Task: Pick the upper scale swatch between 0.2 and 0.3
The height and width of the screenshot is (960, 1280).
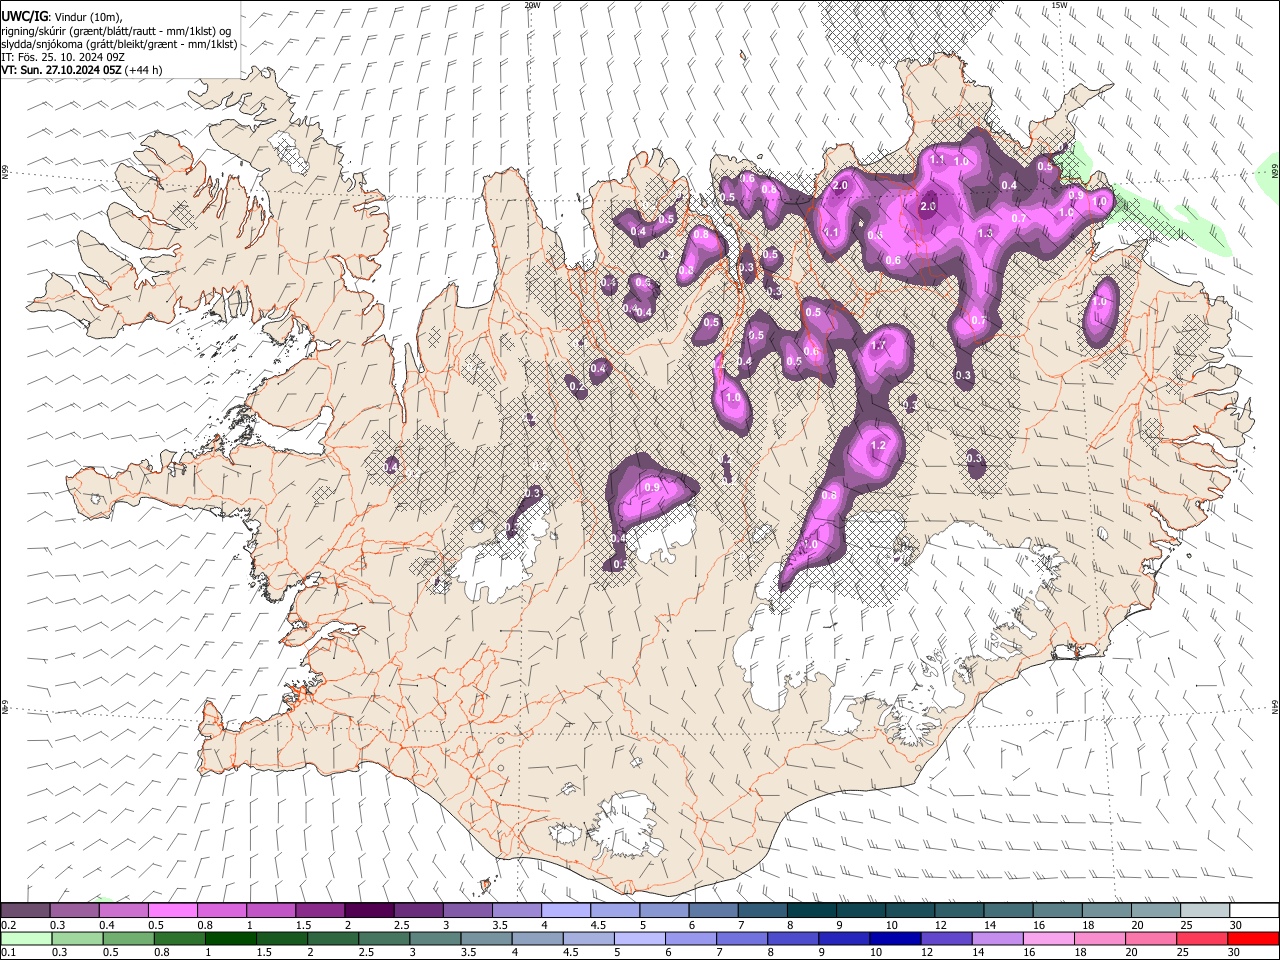Action: pyautogui.click(x=25, y=911)
